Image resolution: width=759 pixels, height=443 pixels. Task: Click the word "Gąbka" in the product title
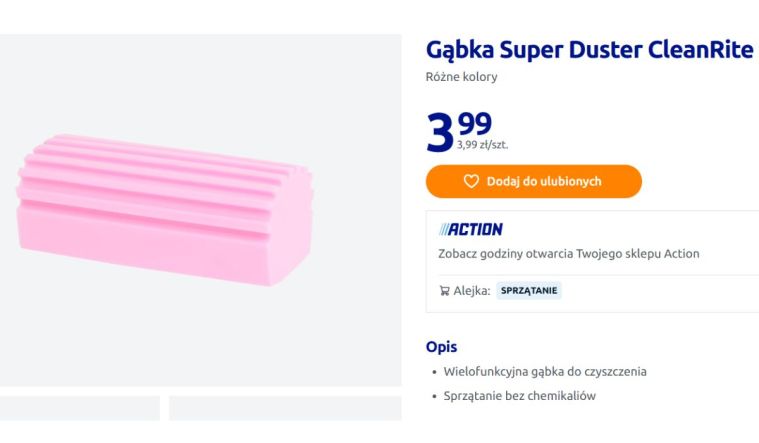pyautogui.click(x=460, y=50)
